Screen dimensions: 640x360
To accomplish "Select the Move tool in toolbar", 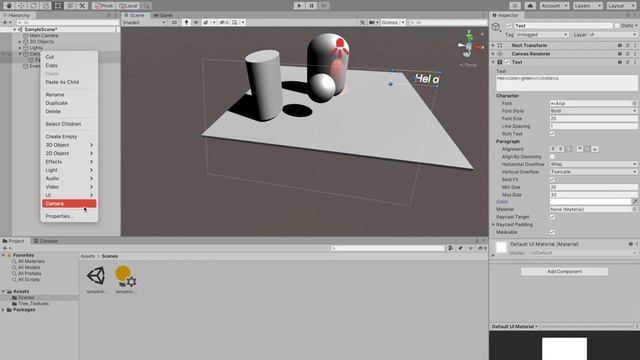I will 21,6.
